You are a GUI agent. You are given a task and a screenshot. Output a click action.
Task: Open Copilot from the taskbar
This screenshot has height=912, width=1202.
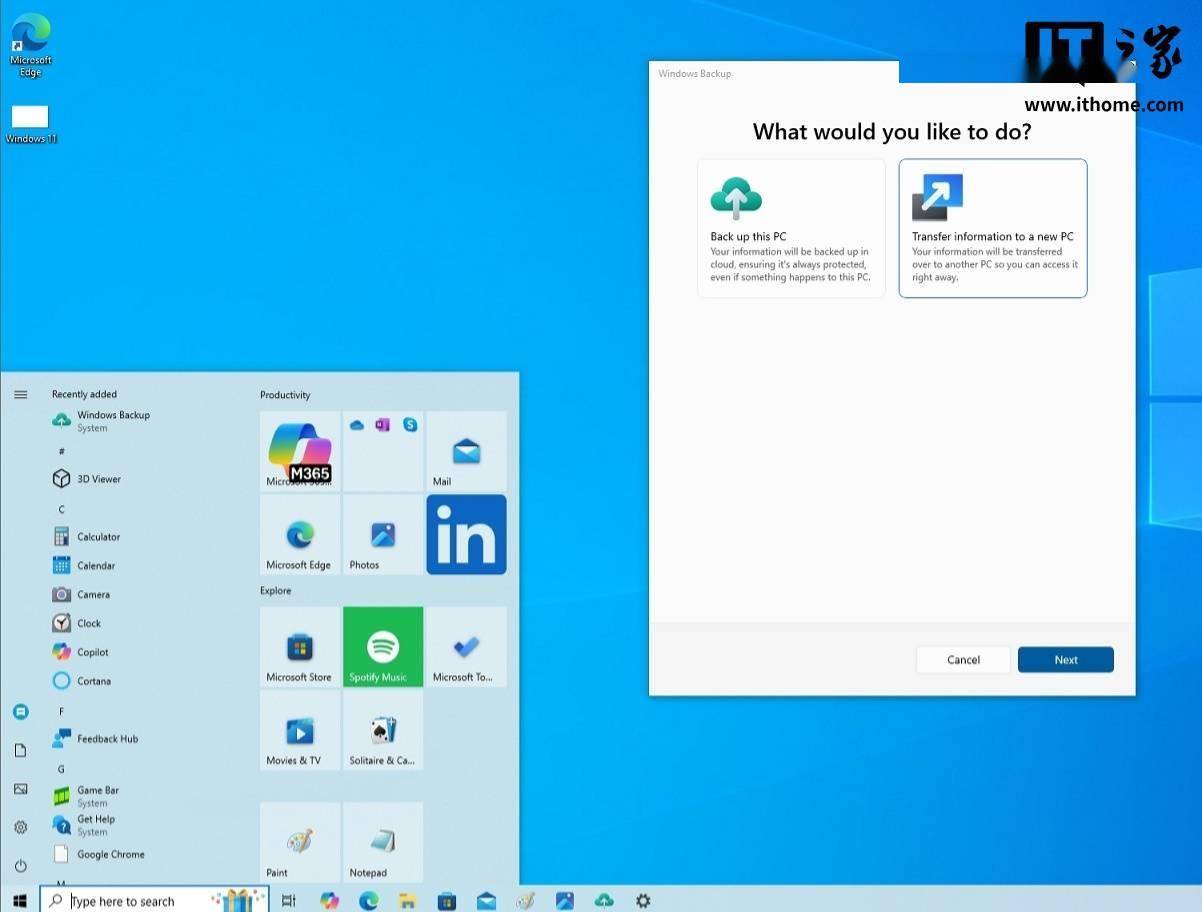point(329,901)
